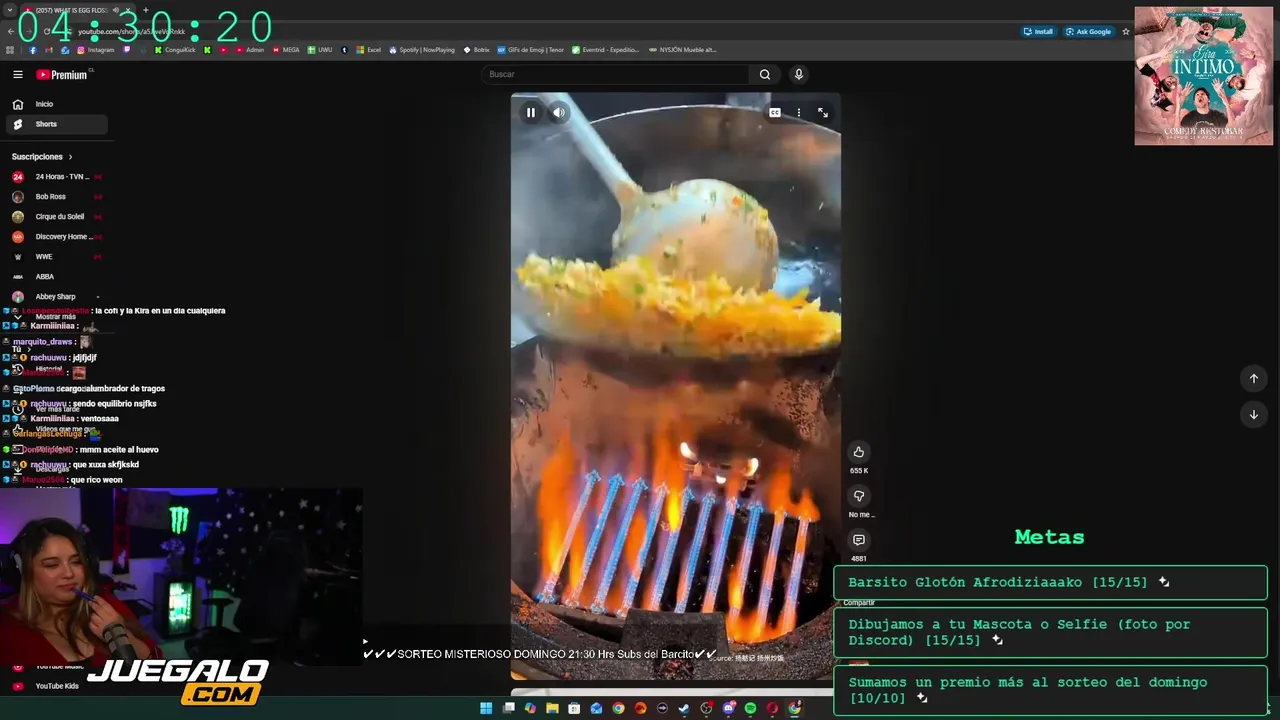The width and height of the screenshot is (1280, 720).
Task: Pause the playing YouTube Short
Action: (x=531, y=113)
